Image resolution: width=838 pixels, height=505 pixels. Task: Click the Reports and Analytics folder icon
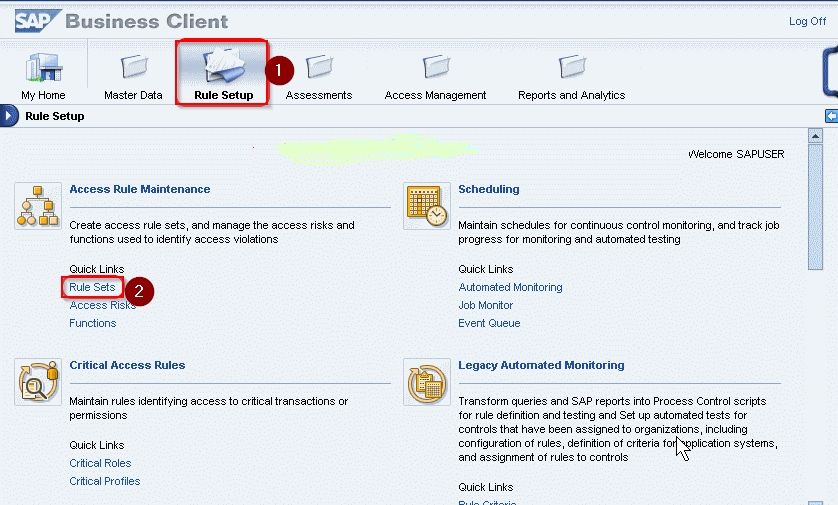click(x=571, y=67)
